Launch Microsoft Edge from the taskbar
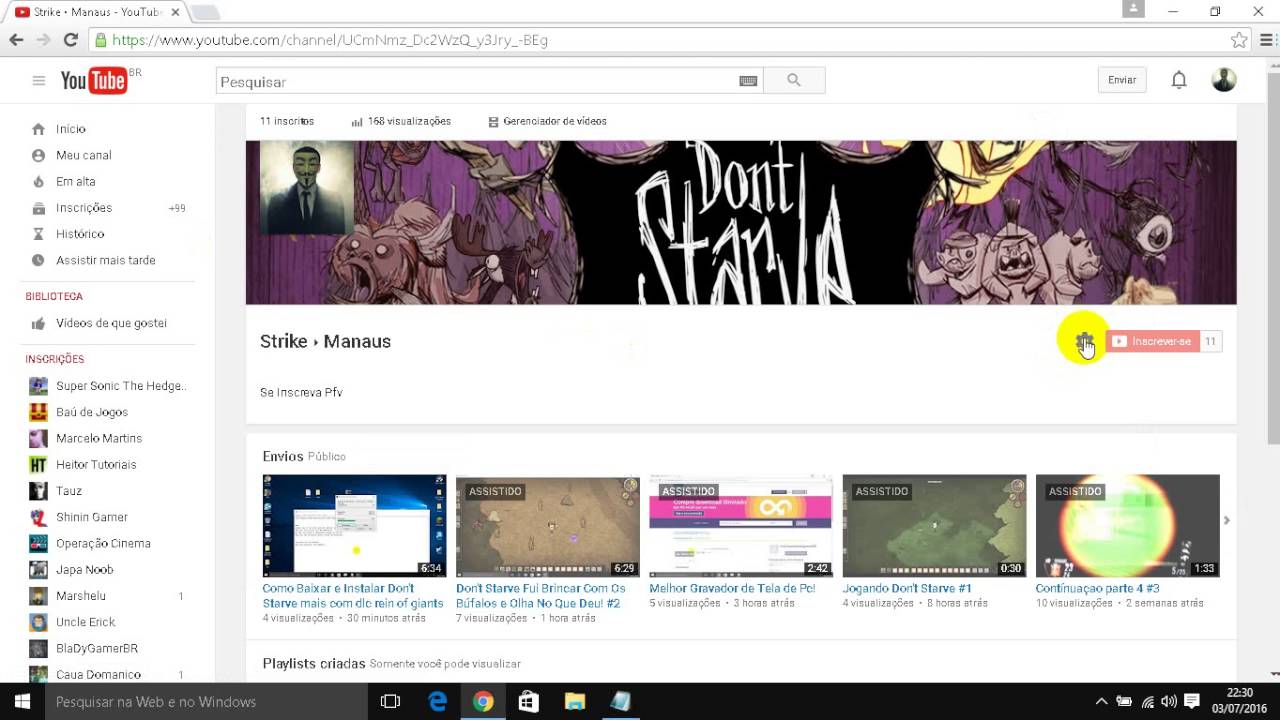This screenshot has width=1280, height=720. point(437,702)
